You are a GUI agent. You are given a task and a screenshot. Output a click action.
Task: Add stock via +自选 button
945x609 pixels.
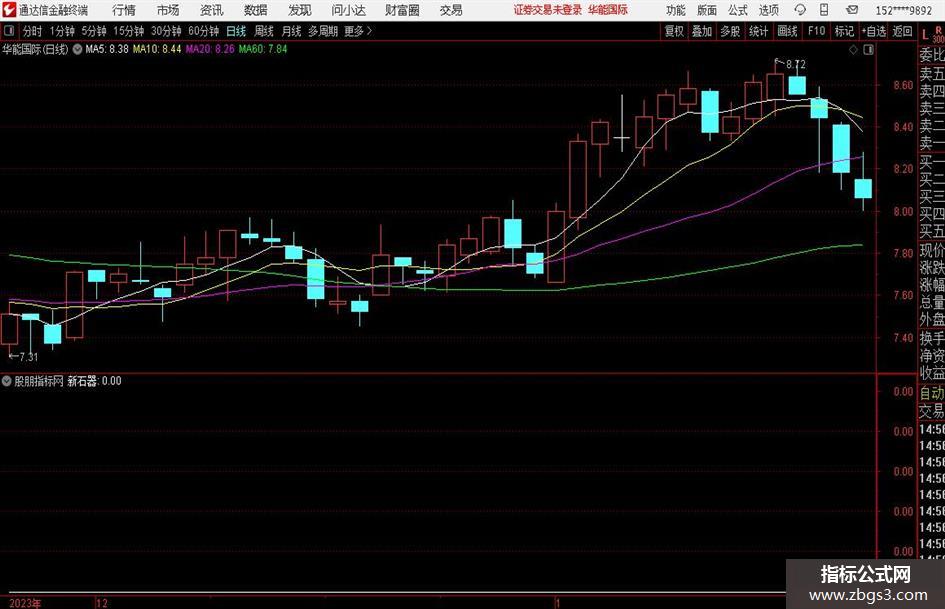click(874, 31)
